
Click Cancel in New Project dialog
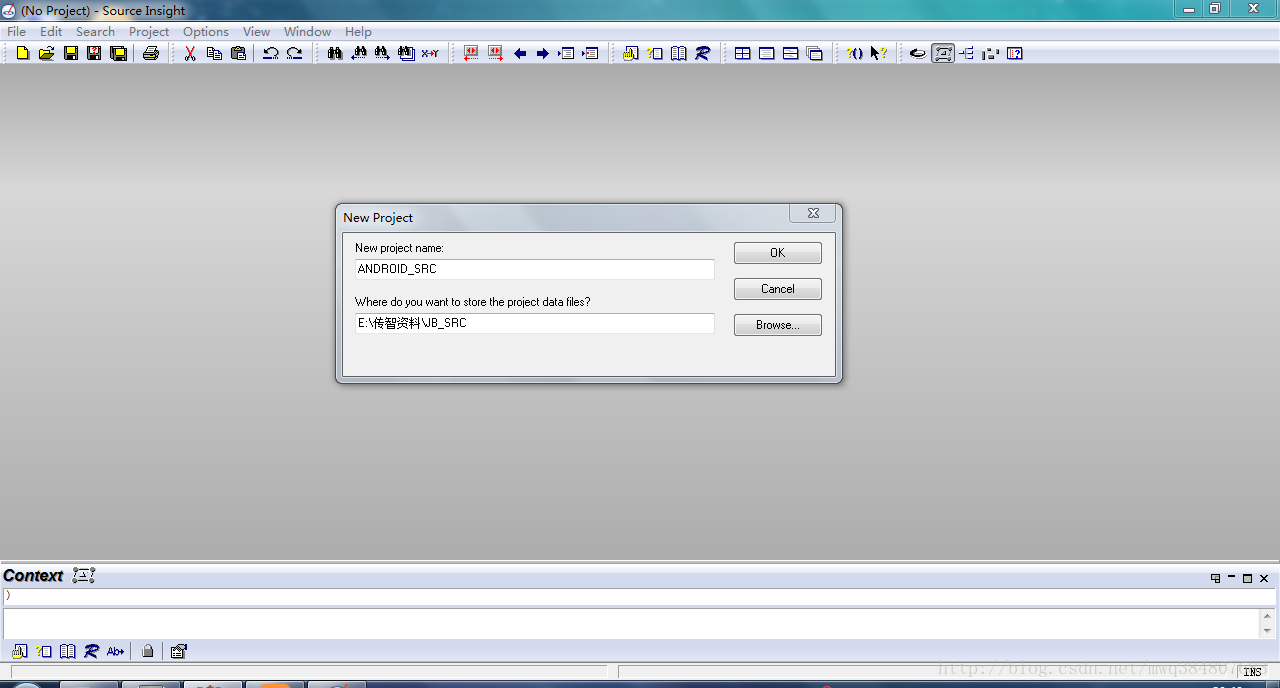pyautogui.click(x=778, y=289)
